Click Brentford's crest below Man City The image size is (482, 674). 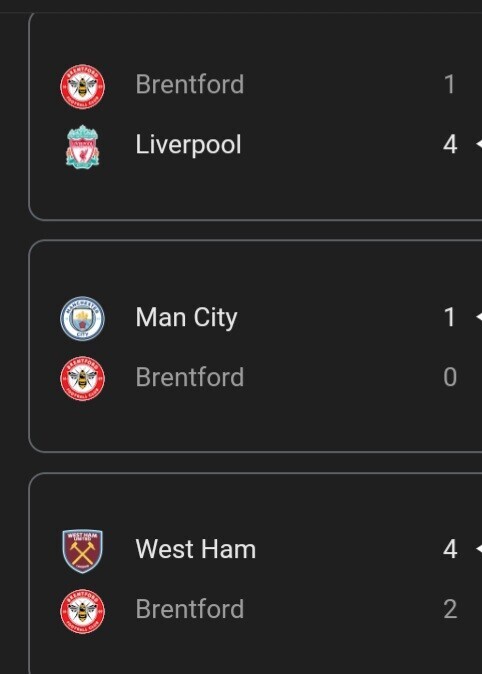pos(83,379)
